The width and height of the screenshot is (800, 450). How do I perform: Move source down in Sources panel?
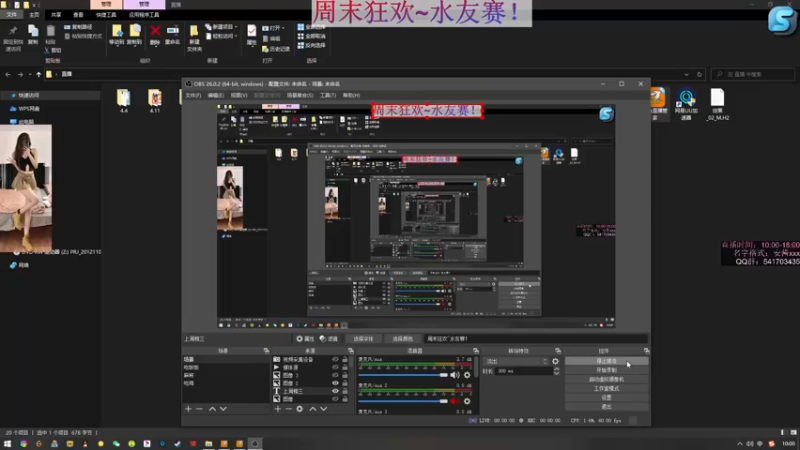coord(324,409)
